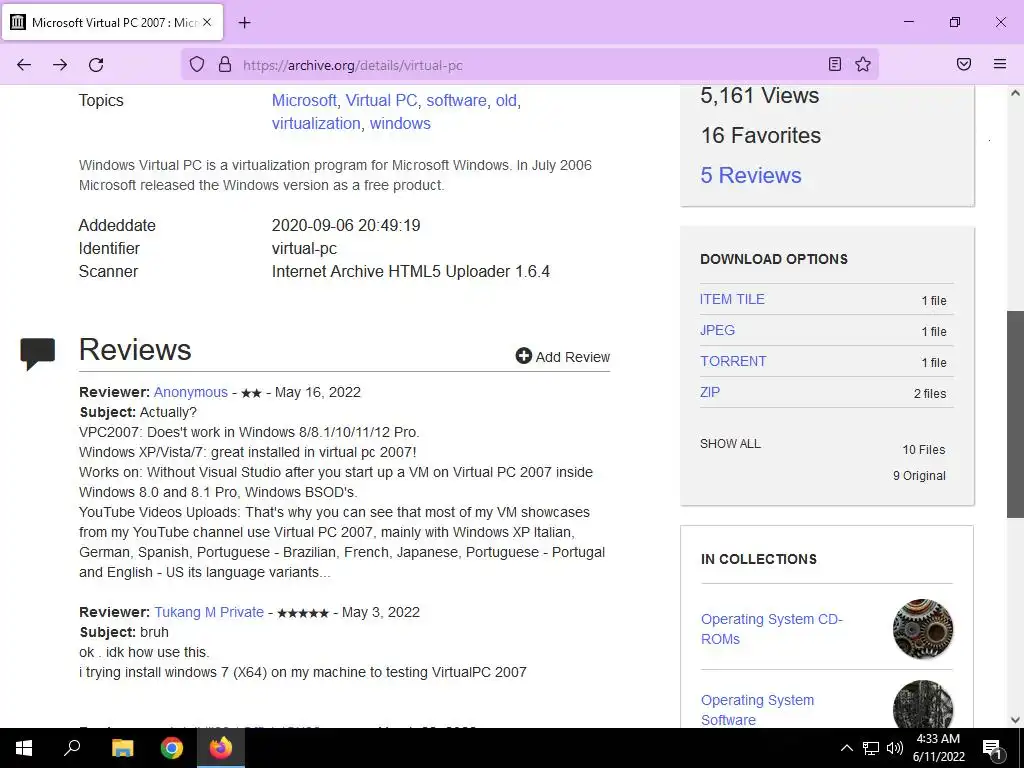
Task: Select the Microsoft Virtual PC 2007 tab
Action: click(113, 22)
